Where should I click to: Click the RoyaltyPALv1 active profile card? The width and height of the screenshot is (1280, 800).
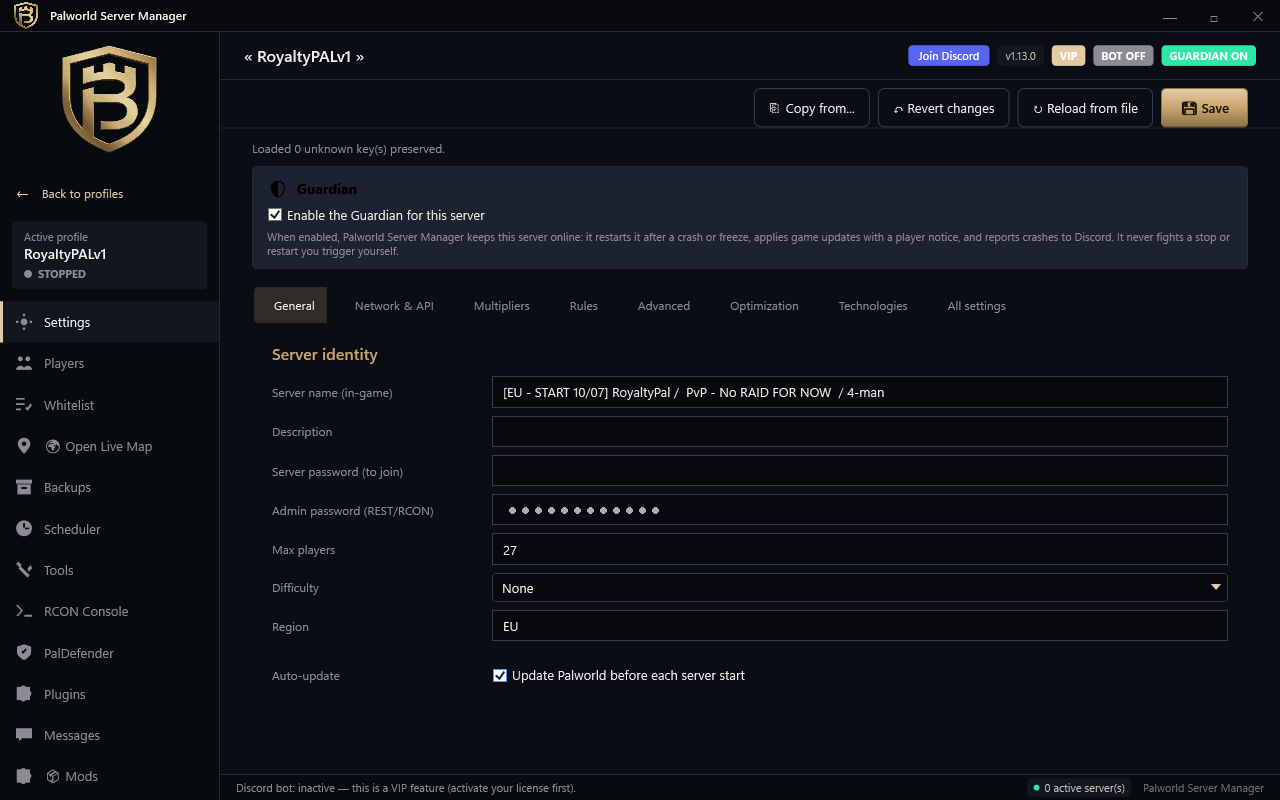click(x=109, y=255)
